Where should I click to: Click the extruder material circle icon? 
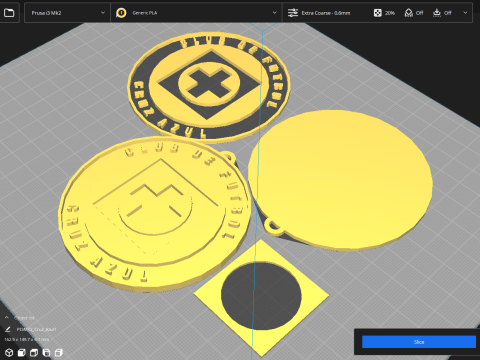point(121,13)
